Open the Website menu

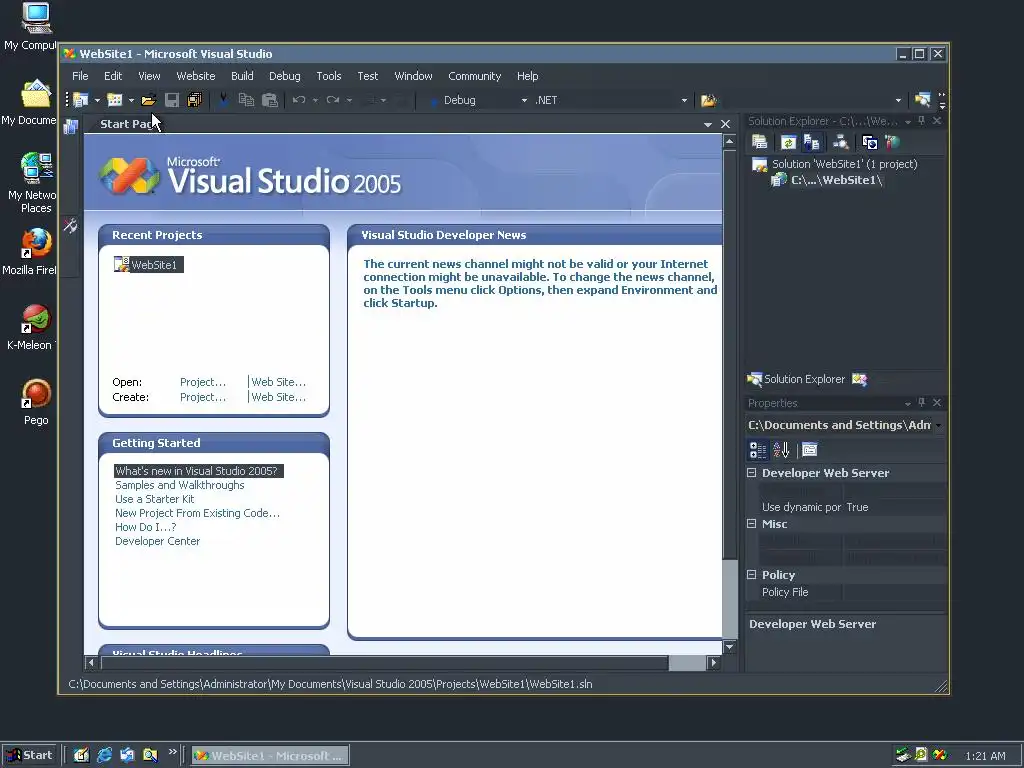point(196,76)
